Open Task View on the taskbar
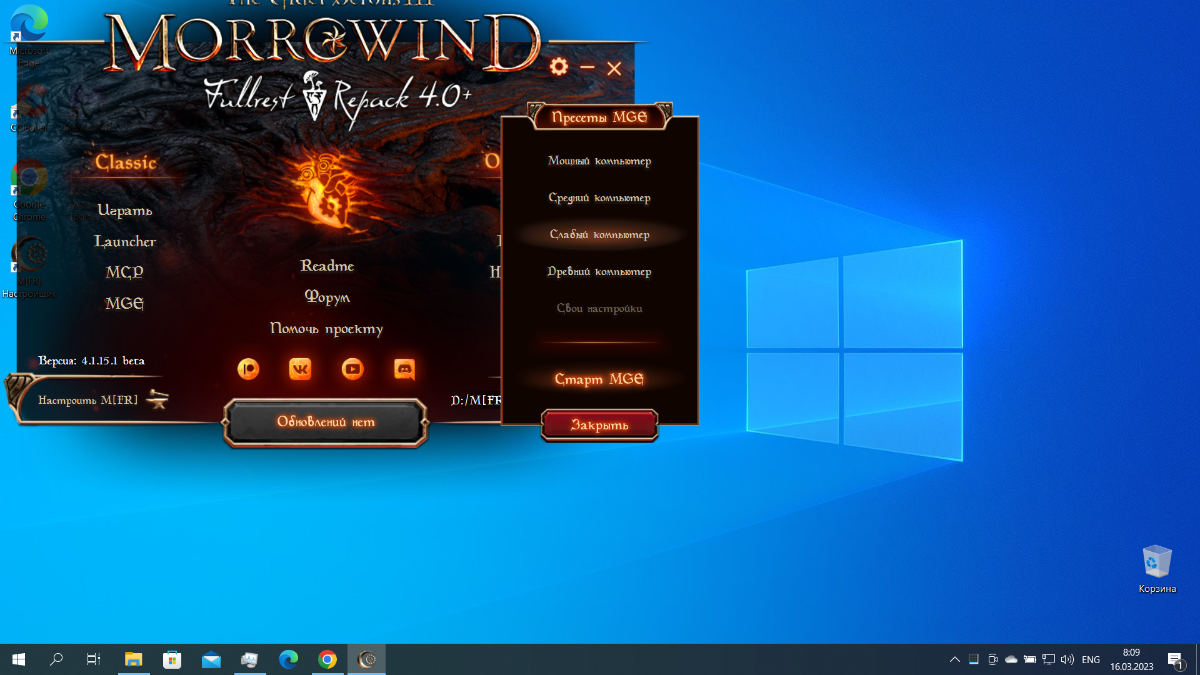Screen dimensions: 1200x675 [94, 659]
